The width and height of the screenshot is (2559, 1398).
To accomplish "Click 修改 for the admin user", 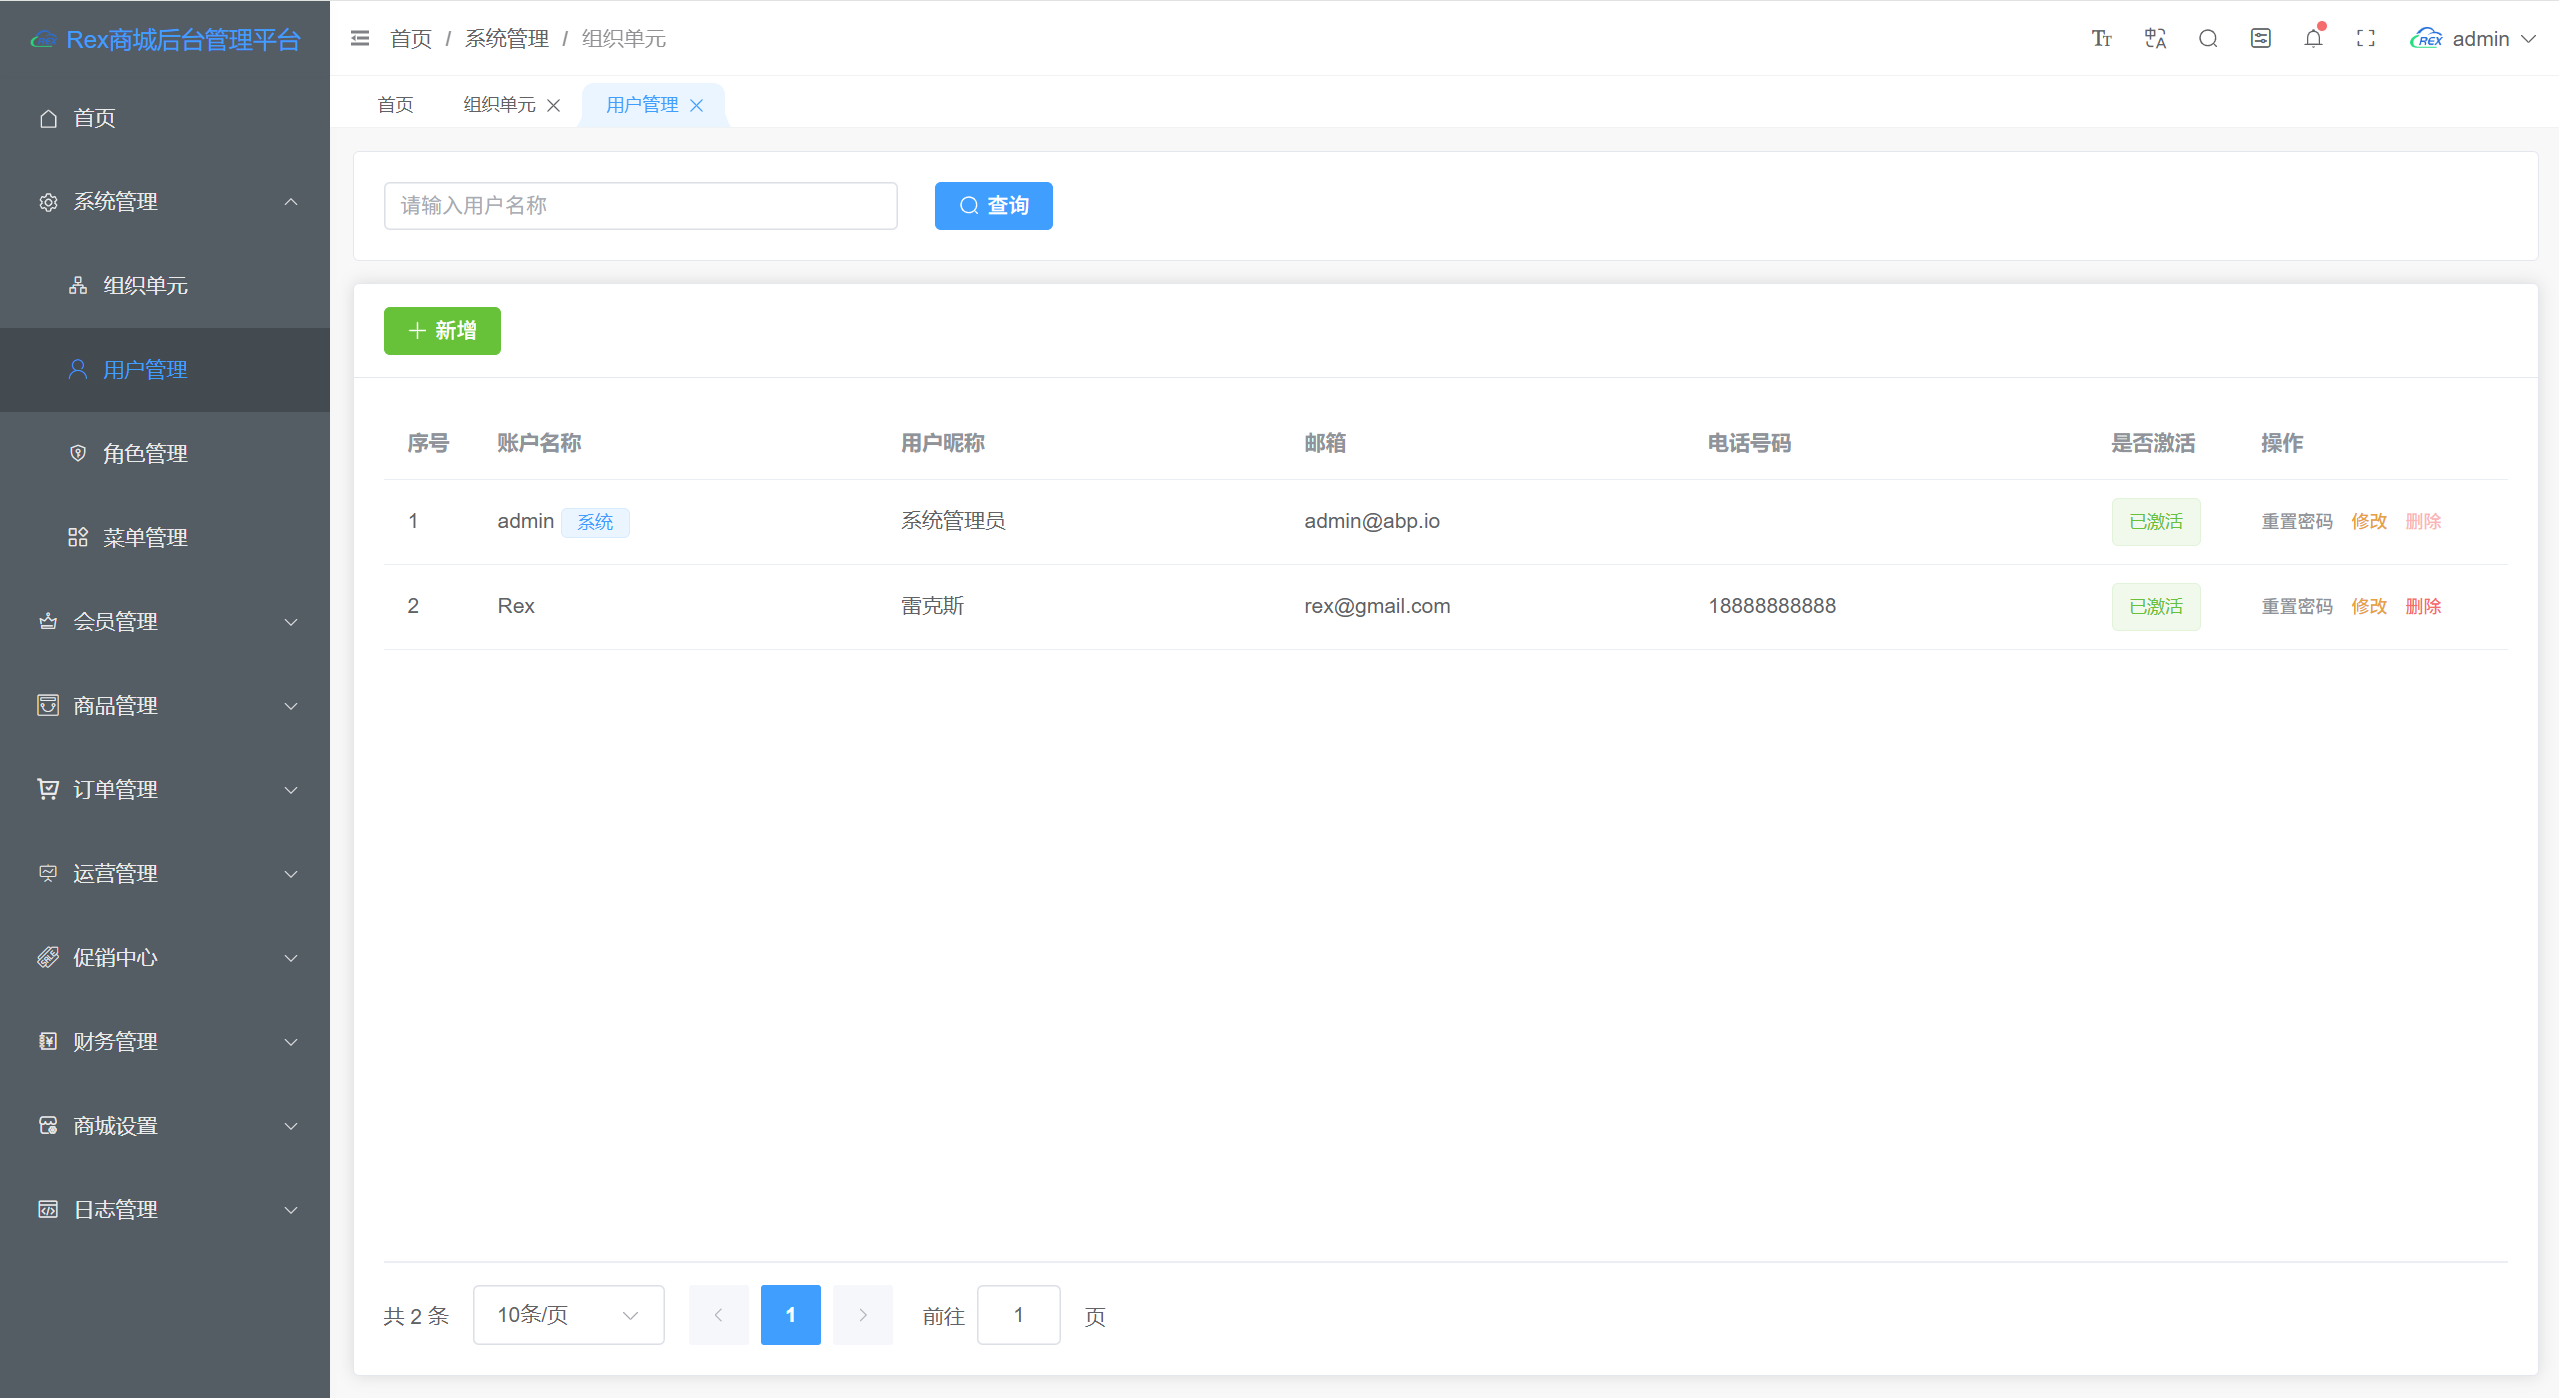I will [x=2369, y=522].
